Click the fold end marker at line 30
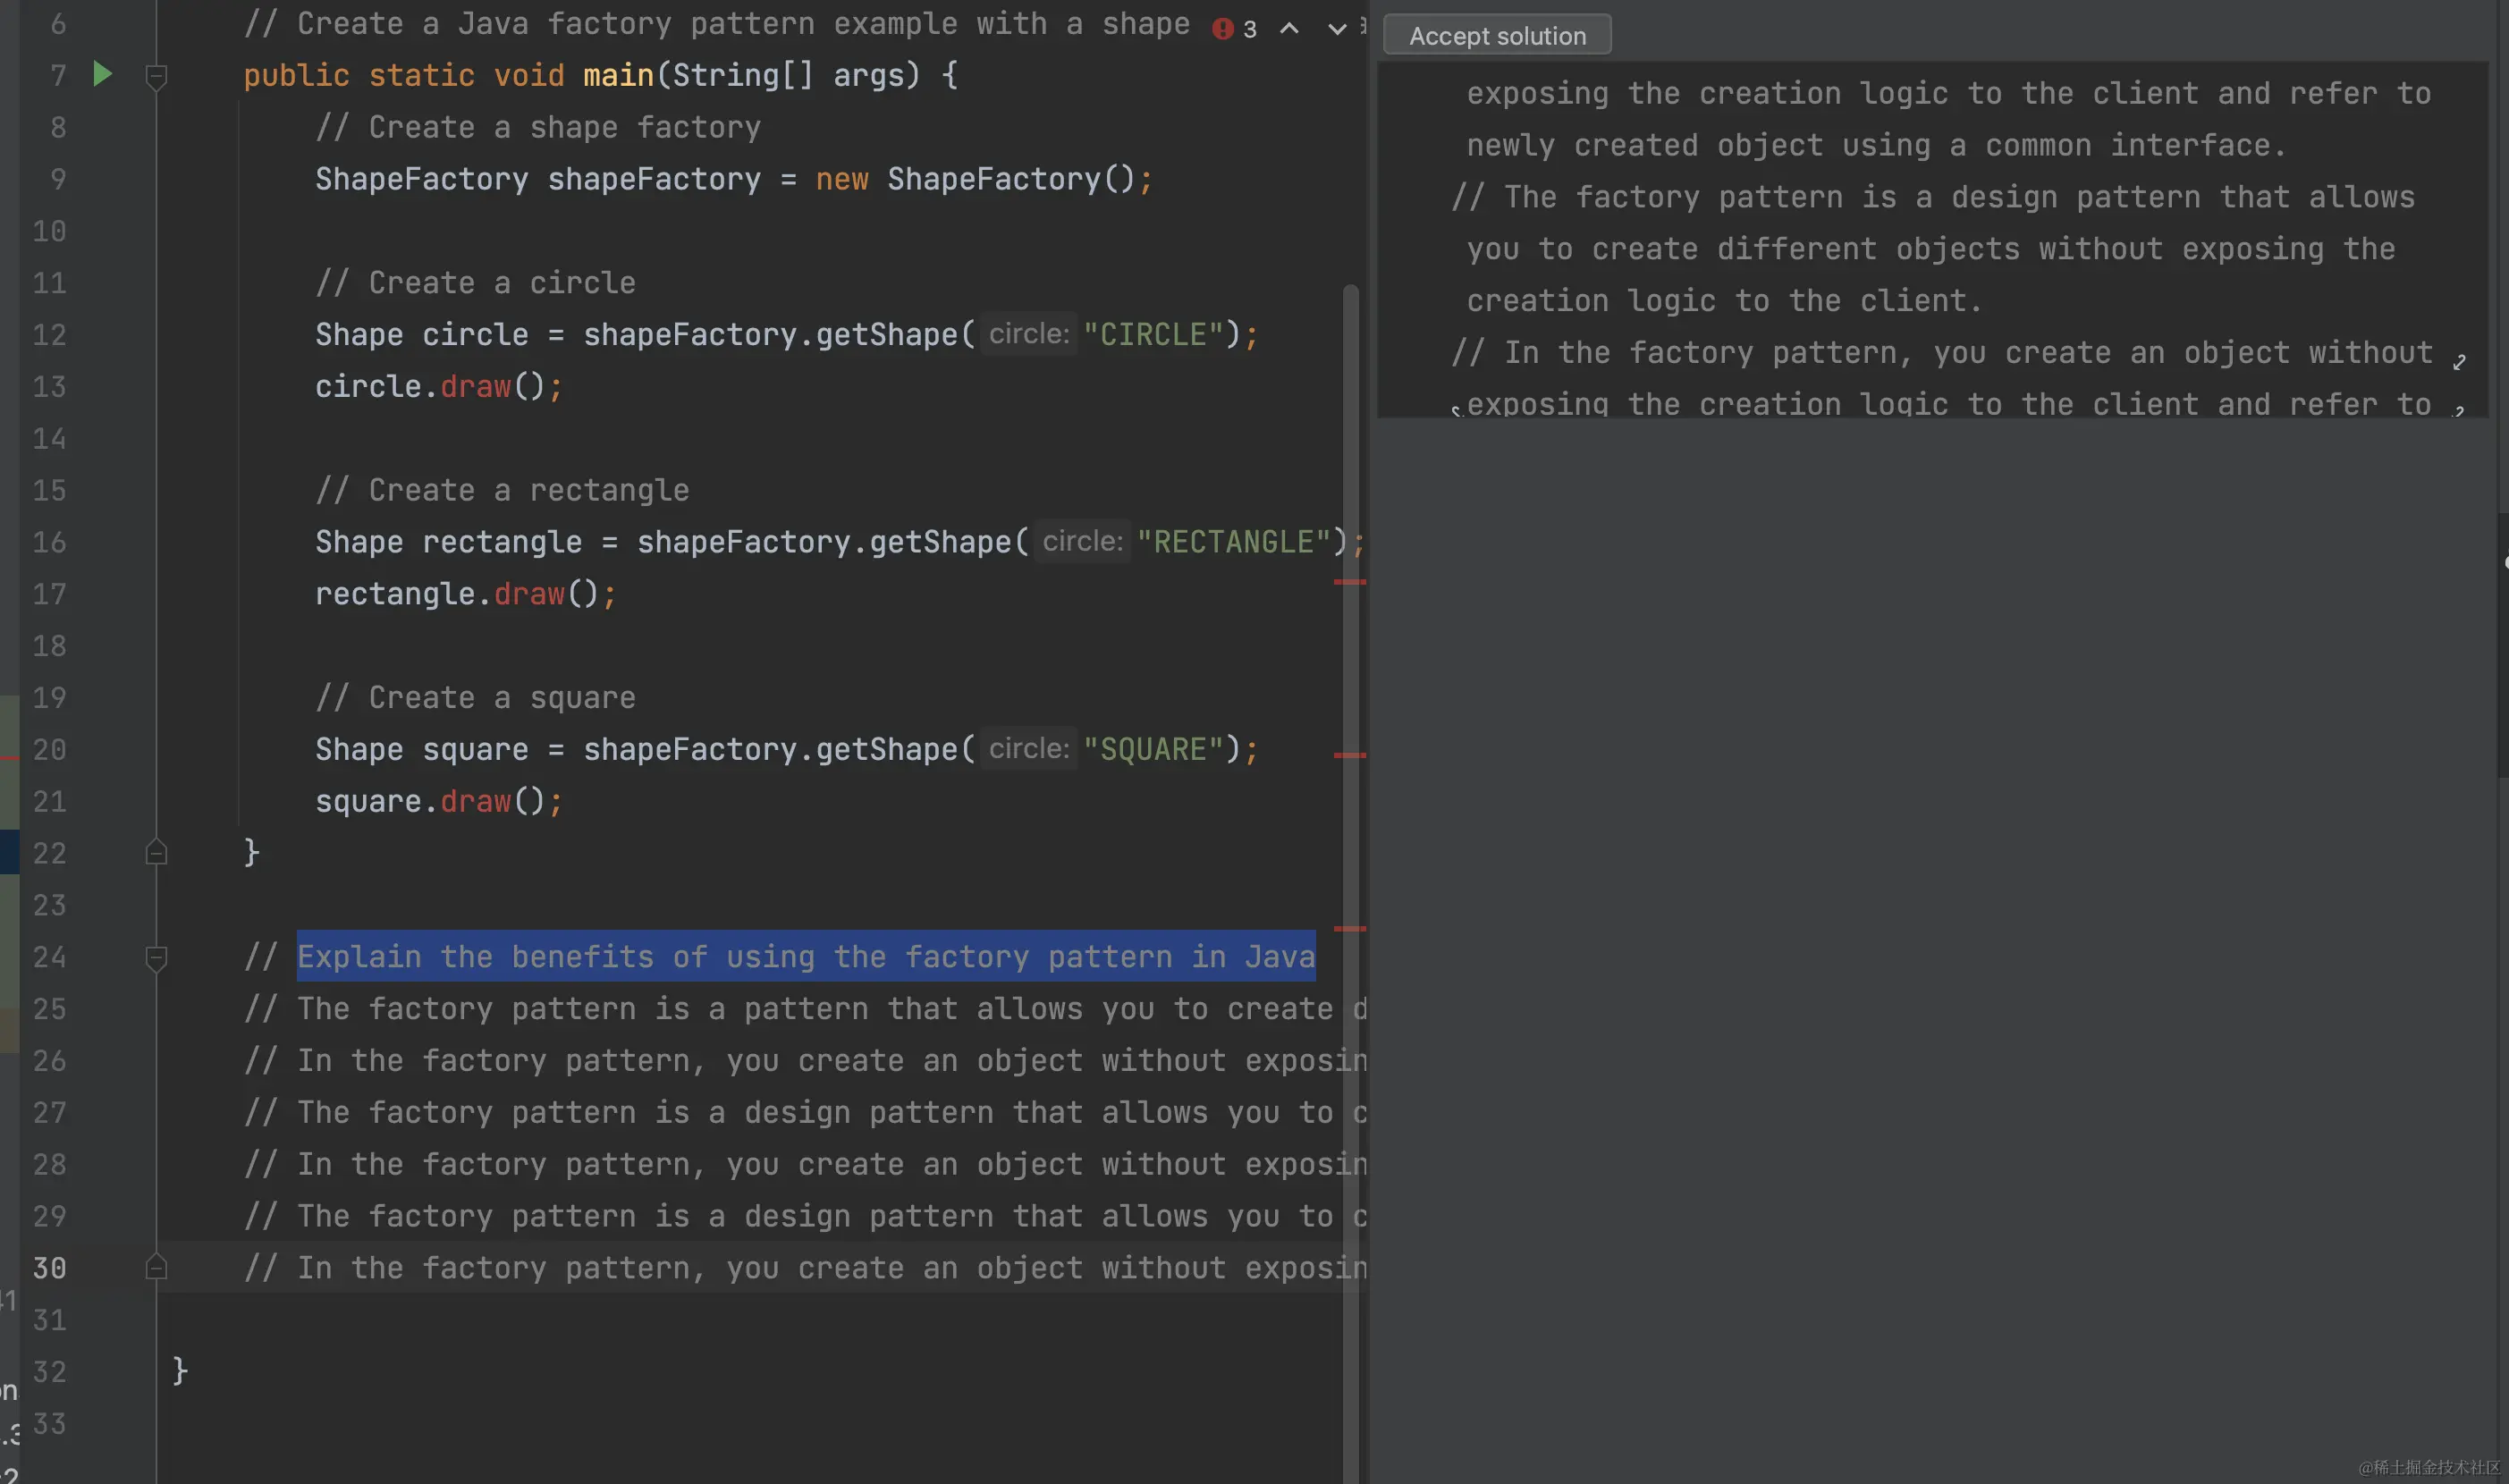The image size is (2509, 1484). click(156, 1268)
